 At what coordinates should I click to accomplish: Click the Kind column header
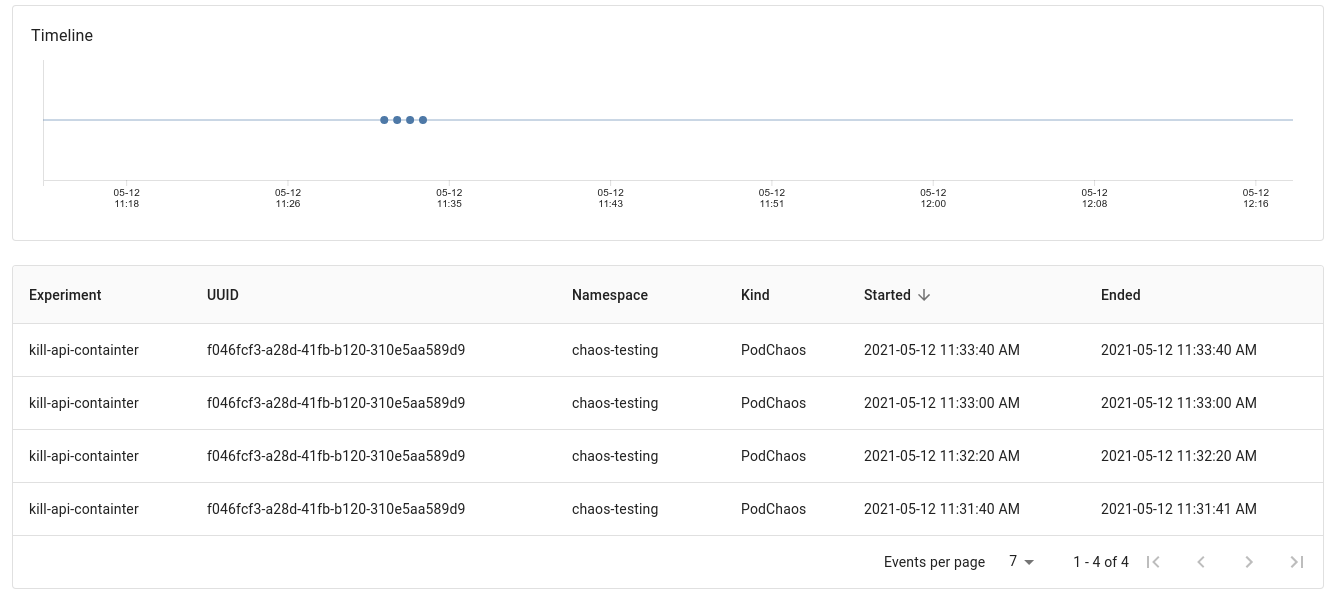755,295
